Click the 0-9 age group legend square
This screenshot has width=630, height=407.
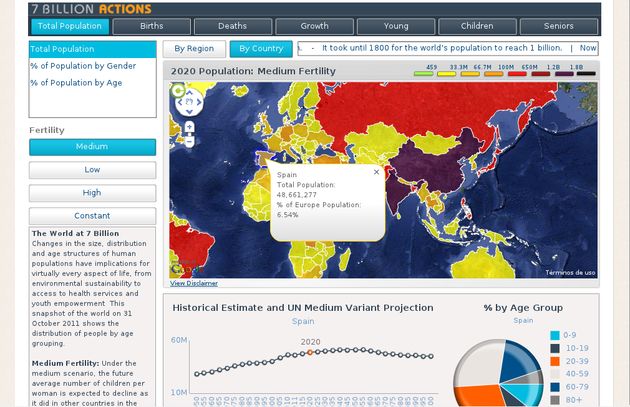pos(555,335)
